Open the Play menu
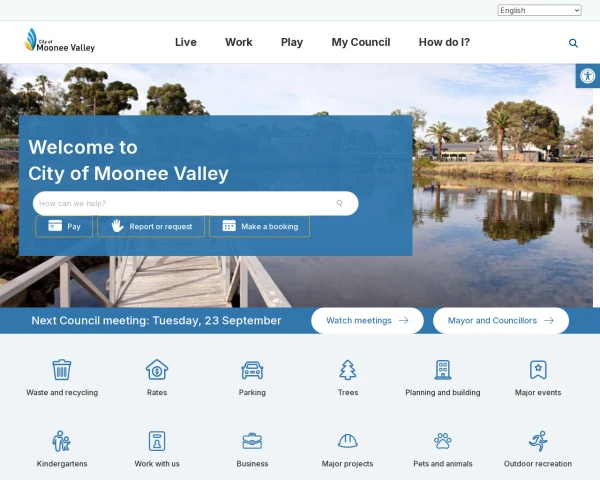This screenshot has height=480, width=600. click(x=292, y=42)
